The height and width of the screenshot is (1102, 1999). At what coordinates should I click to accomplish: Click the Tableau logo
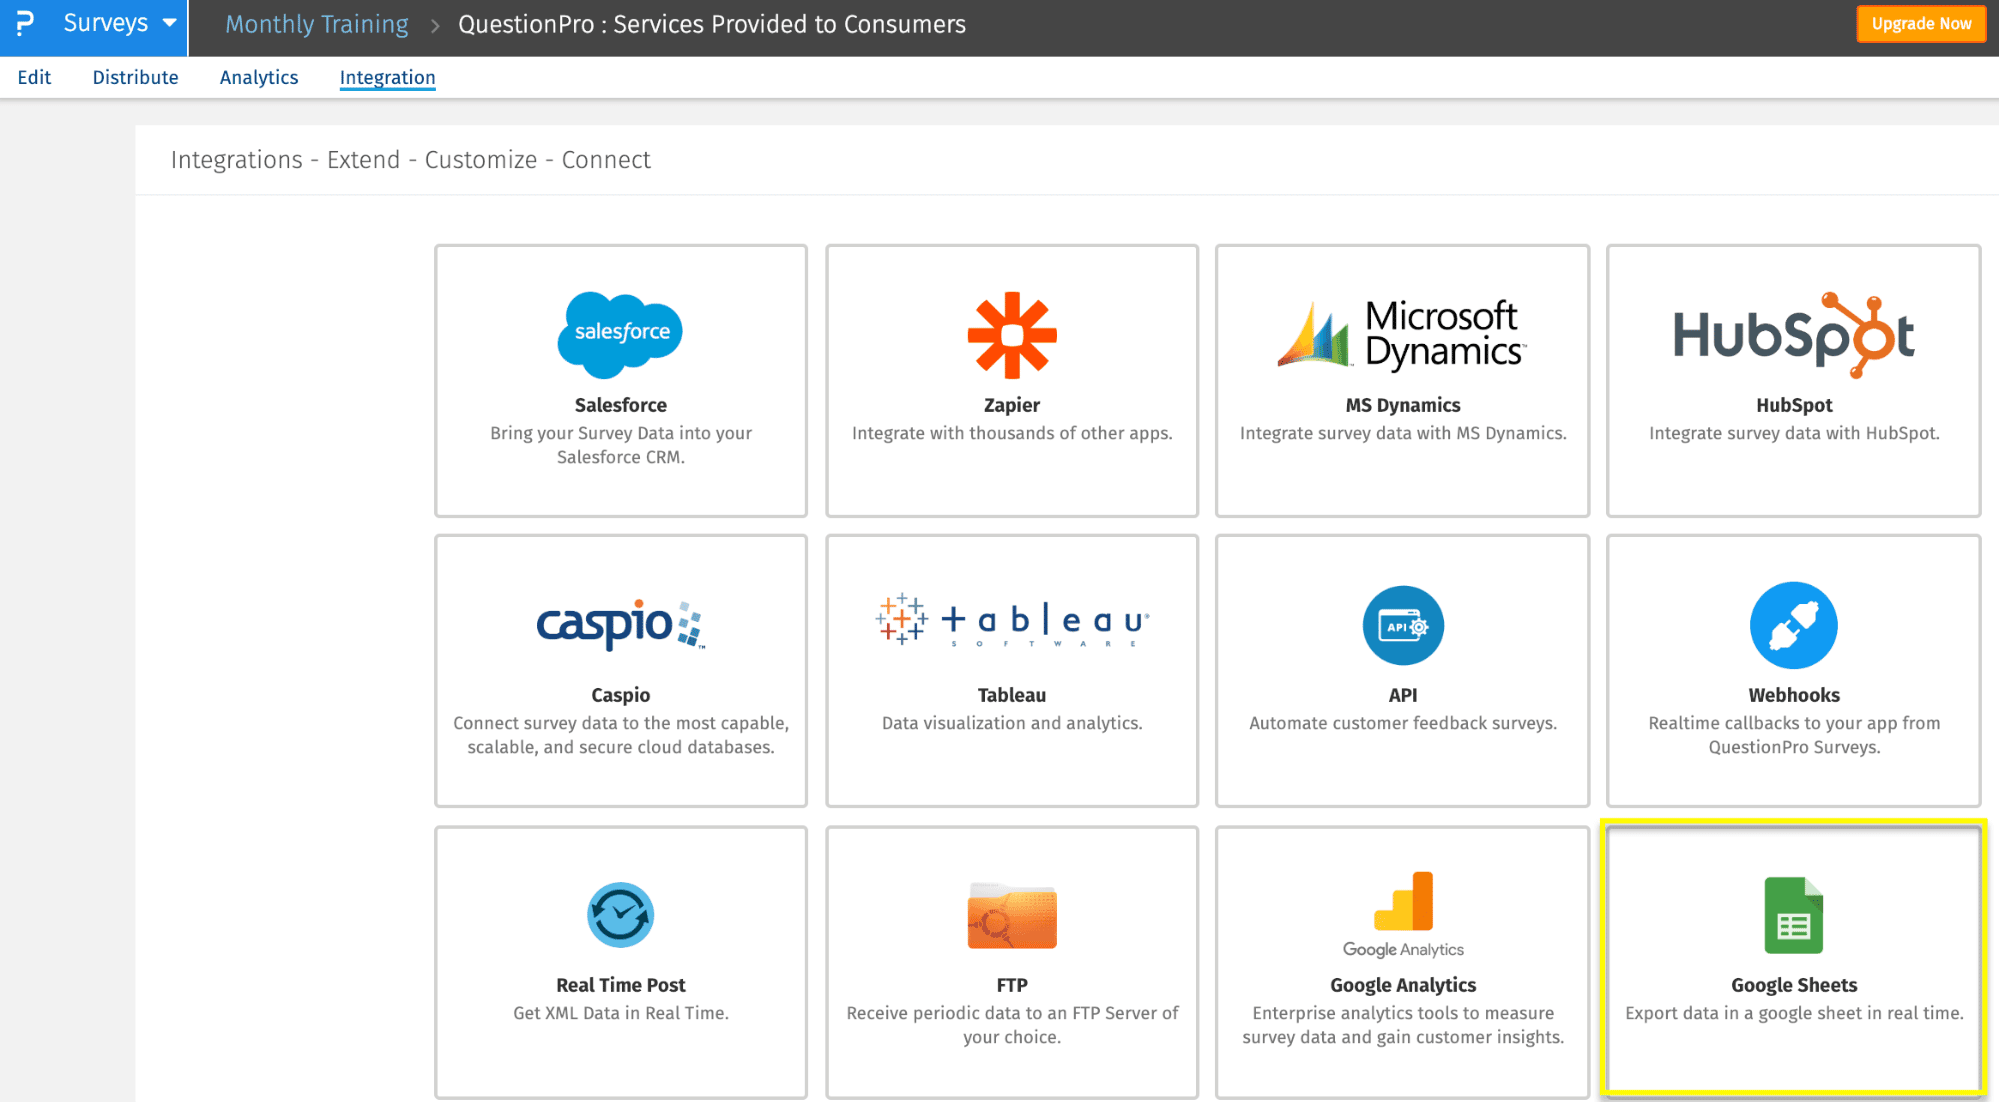tap(1012, 620)
